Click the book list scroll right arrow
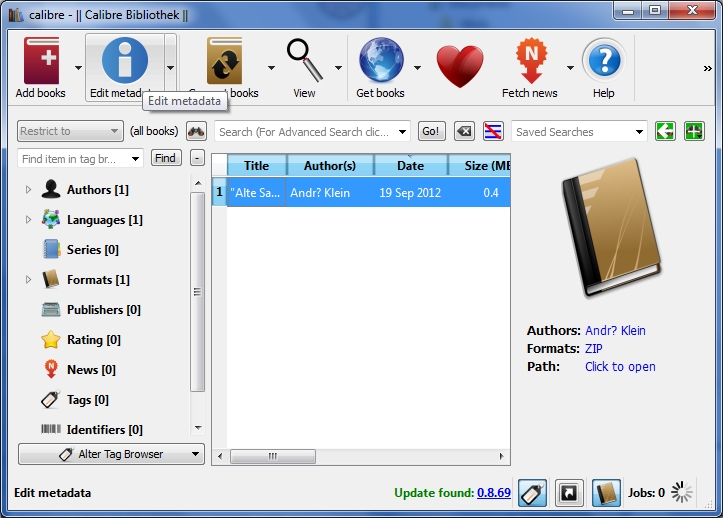Image resolution: width=723 pixels, height=518 pixels. pos(502,456)
